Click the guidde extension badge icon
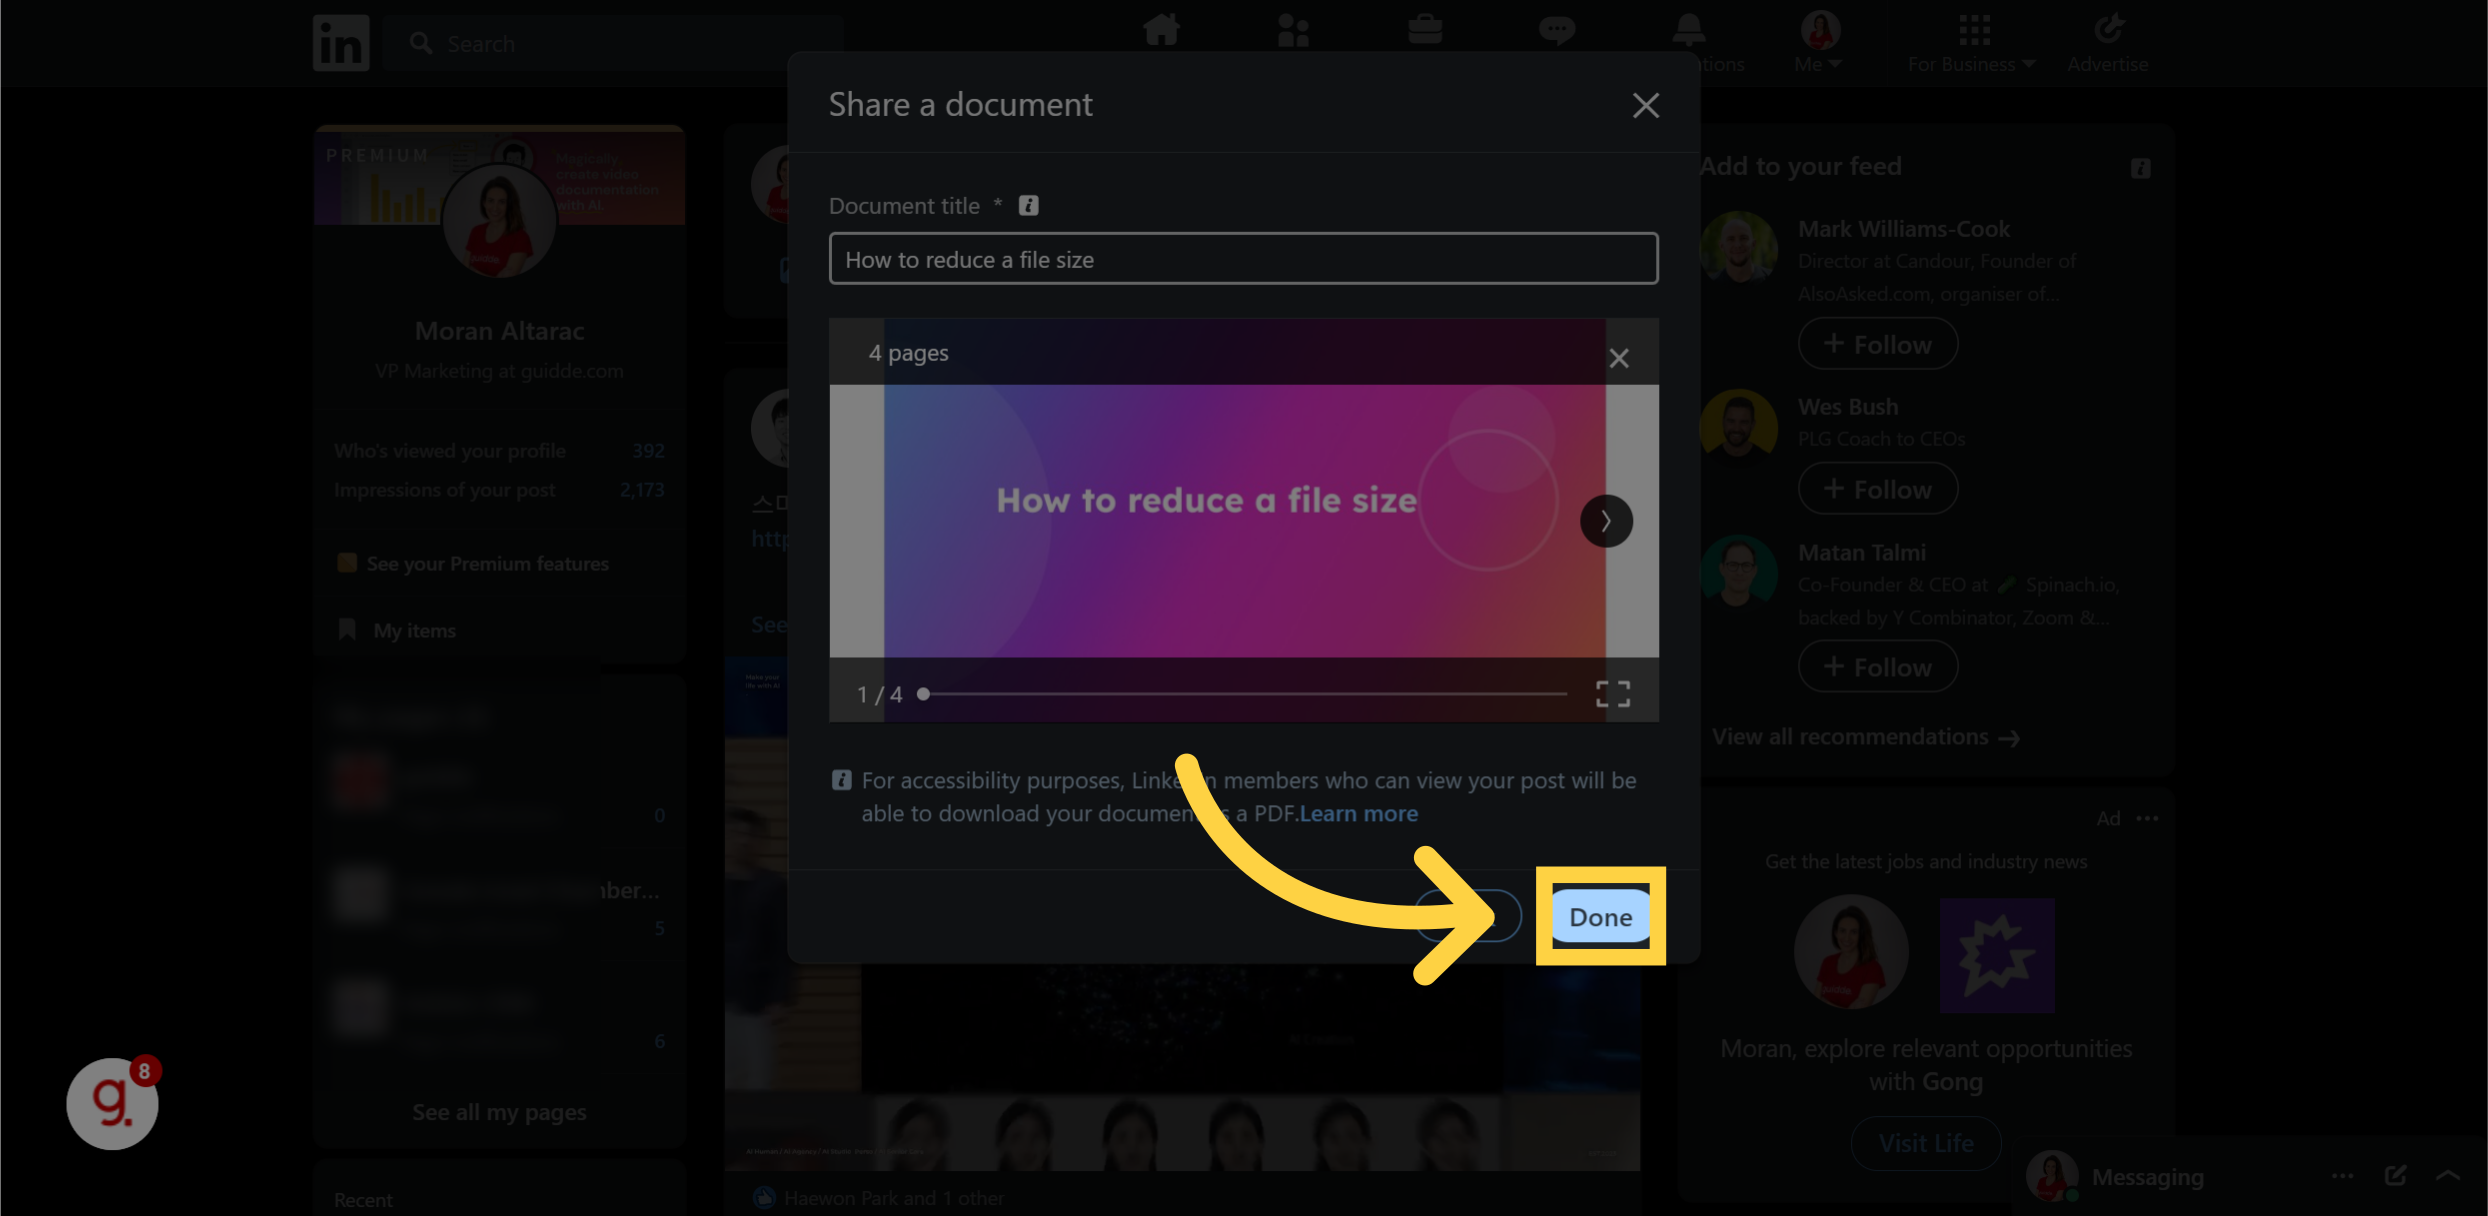This screenshot has height=1216, width=2488. click(x=113, y=1103)
